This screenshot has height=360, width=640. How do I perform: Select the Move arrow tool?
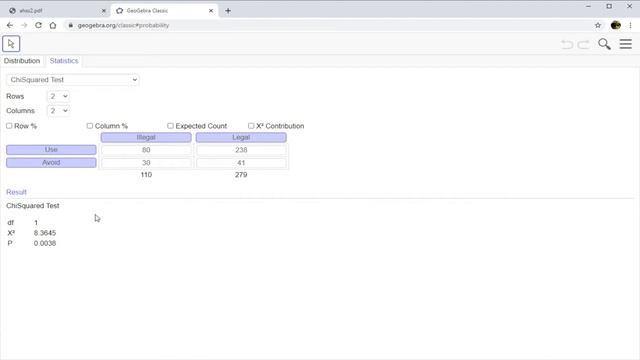[11, 44]
